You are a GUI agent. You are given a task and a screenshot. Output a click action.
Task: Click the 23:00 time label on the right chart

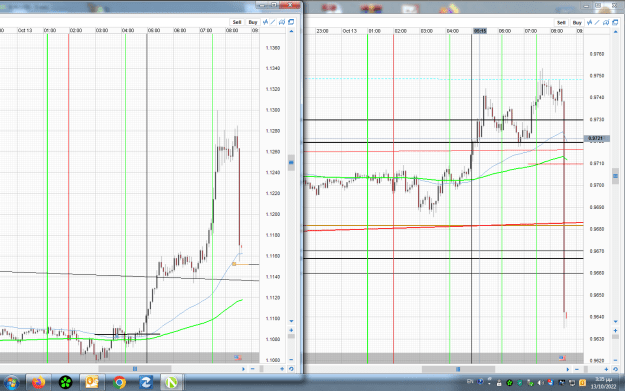[322, 31]
